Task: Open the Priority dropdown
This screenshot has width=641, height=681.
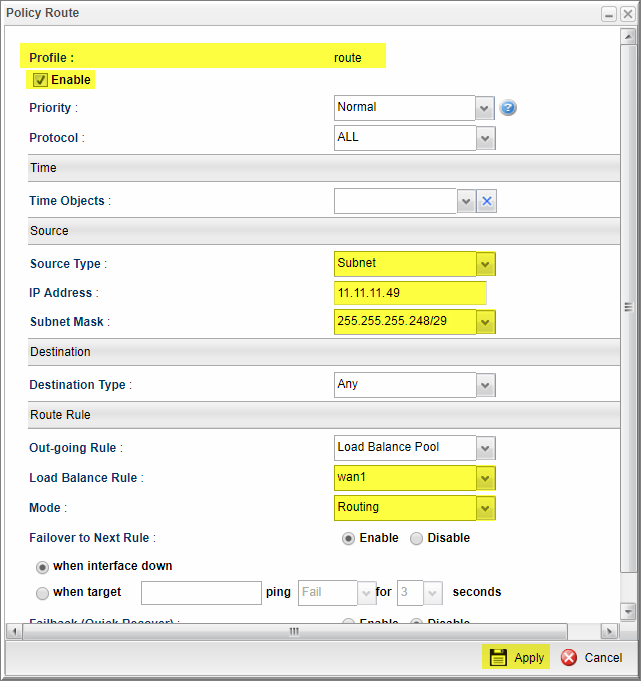Action: point(485,108)
